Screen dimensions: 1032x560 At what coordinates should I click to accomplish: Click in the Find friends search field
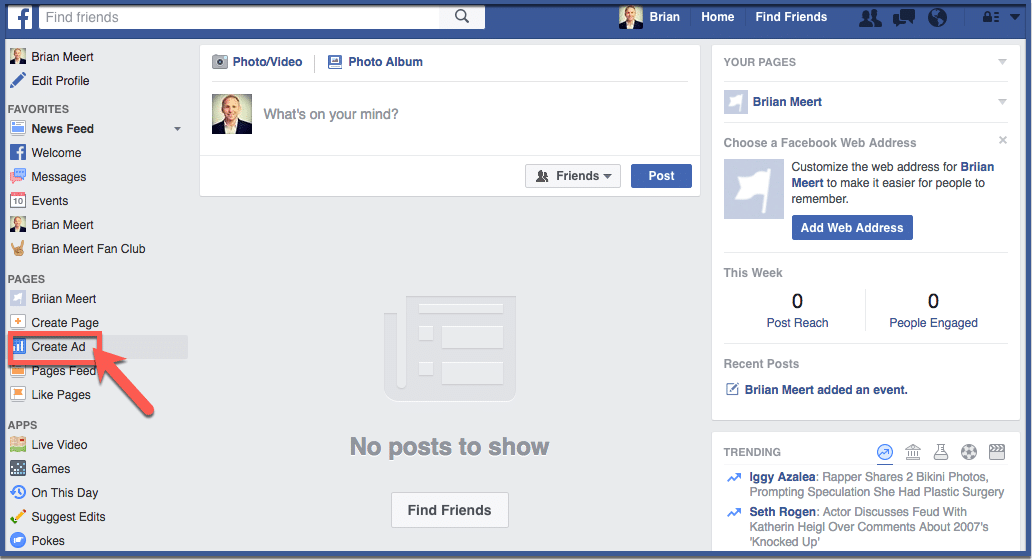(x=240, y=17)
